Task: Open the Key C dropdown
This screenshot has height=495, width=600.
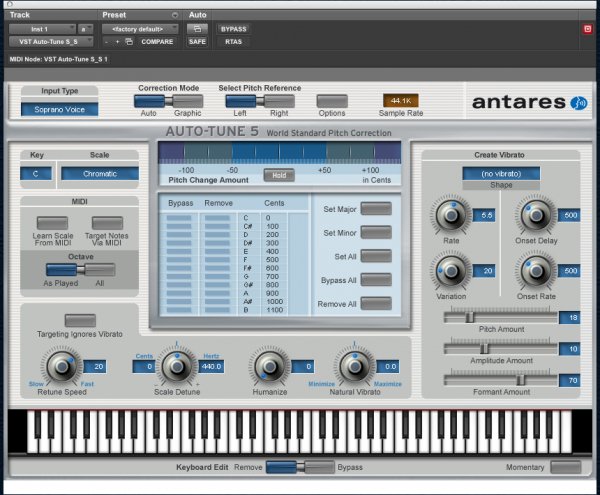Action: tap(36, 174)
